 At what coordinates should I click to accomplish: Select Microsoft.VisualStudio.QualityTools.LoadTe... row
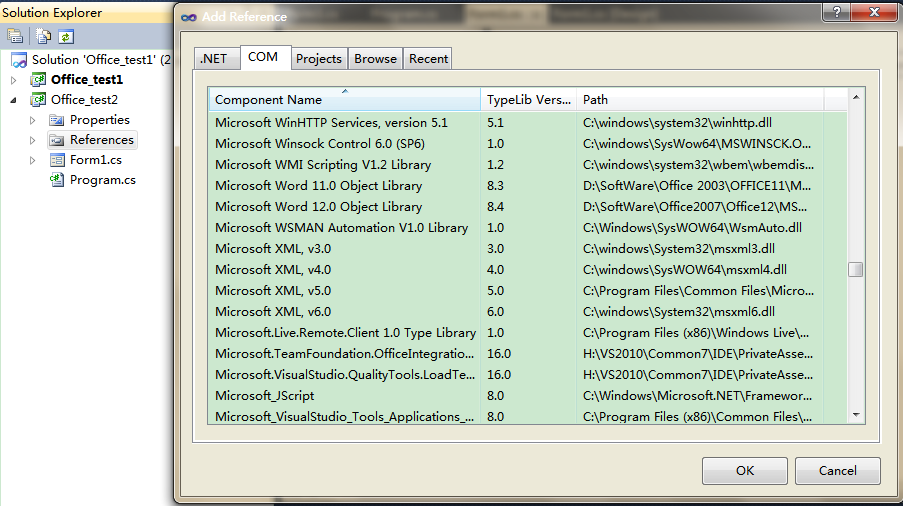tap(528, 375)
